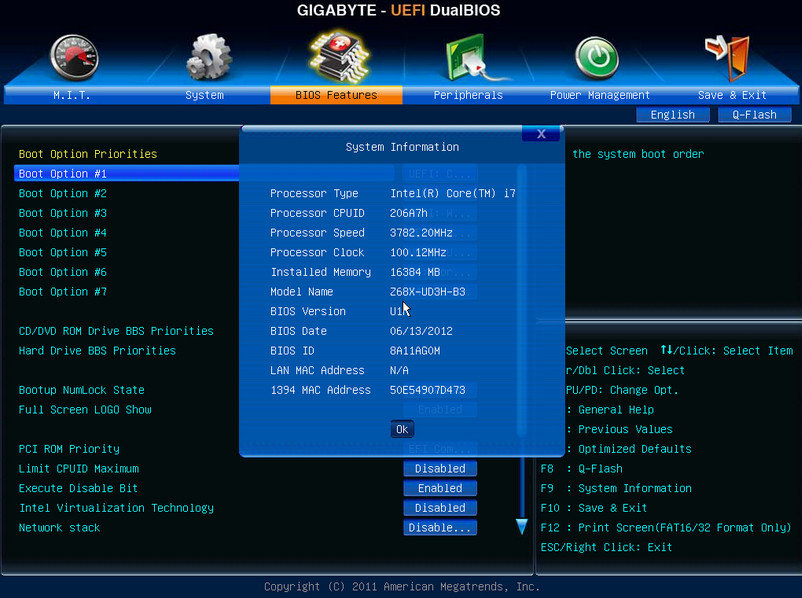This screenshot has height=598, width=802.
Task: Select Limit CPUID Maximum label
Action: click(79, 469)
